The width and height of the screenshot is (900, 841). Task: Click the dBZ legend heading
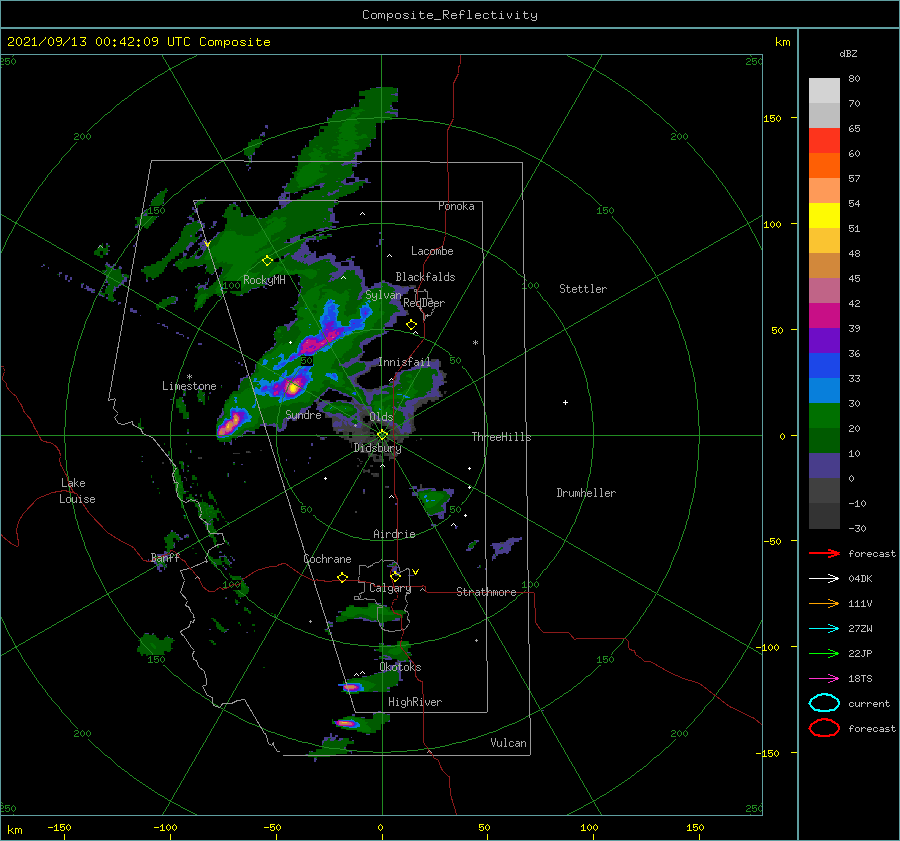click(x=848, y=53)
